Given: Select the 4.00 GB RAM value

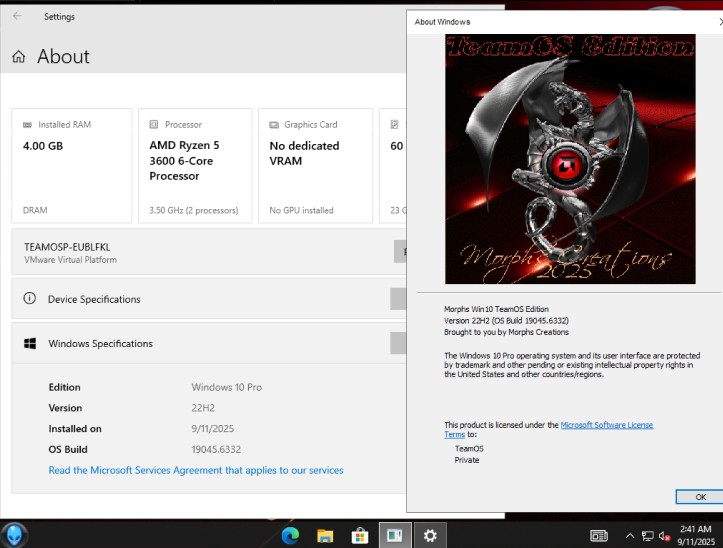Looking at the screenshot, I should (43, 146).
